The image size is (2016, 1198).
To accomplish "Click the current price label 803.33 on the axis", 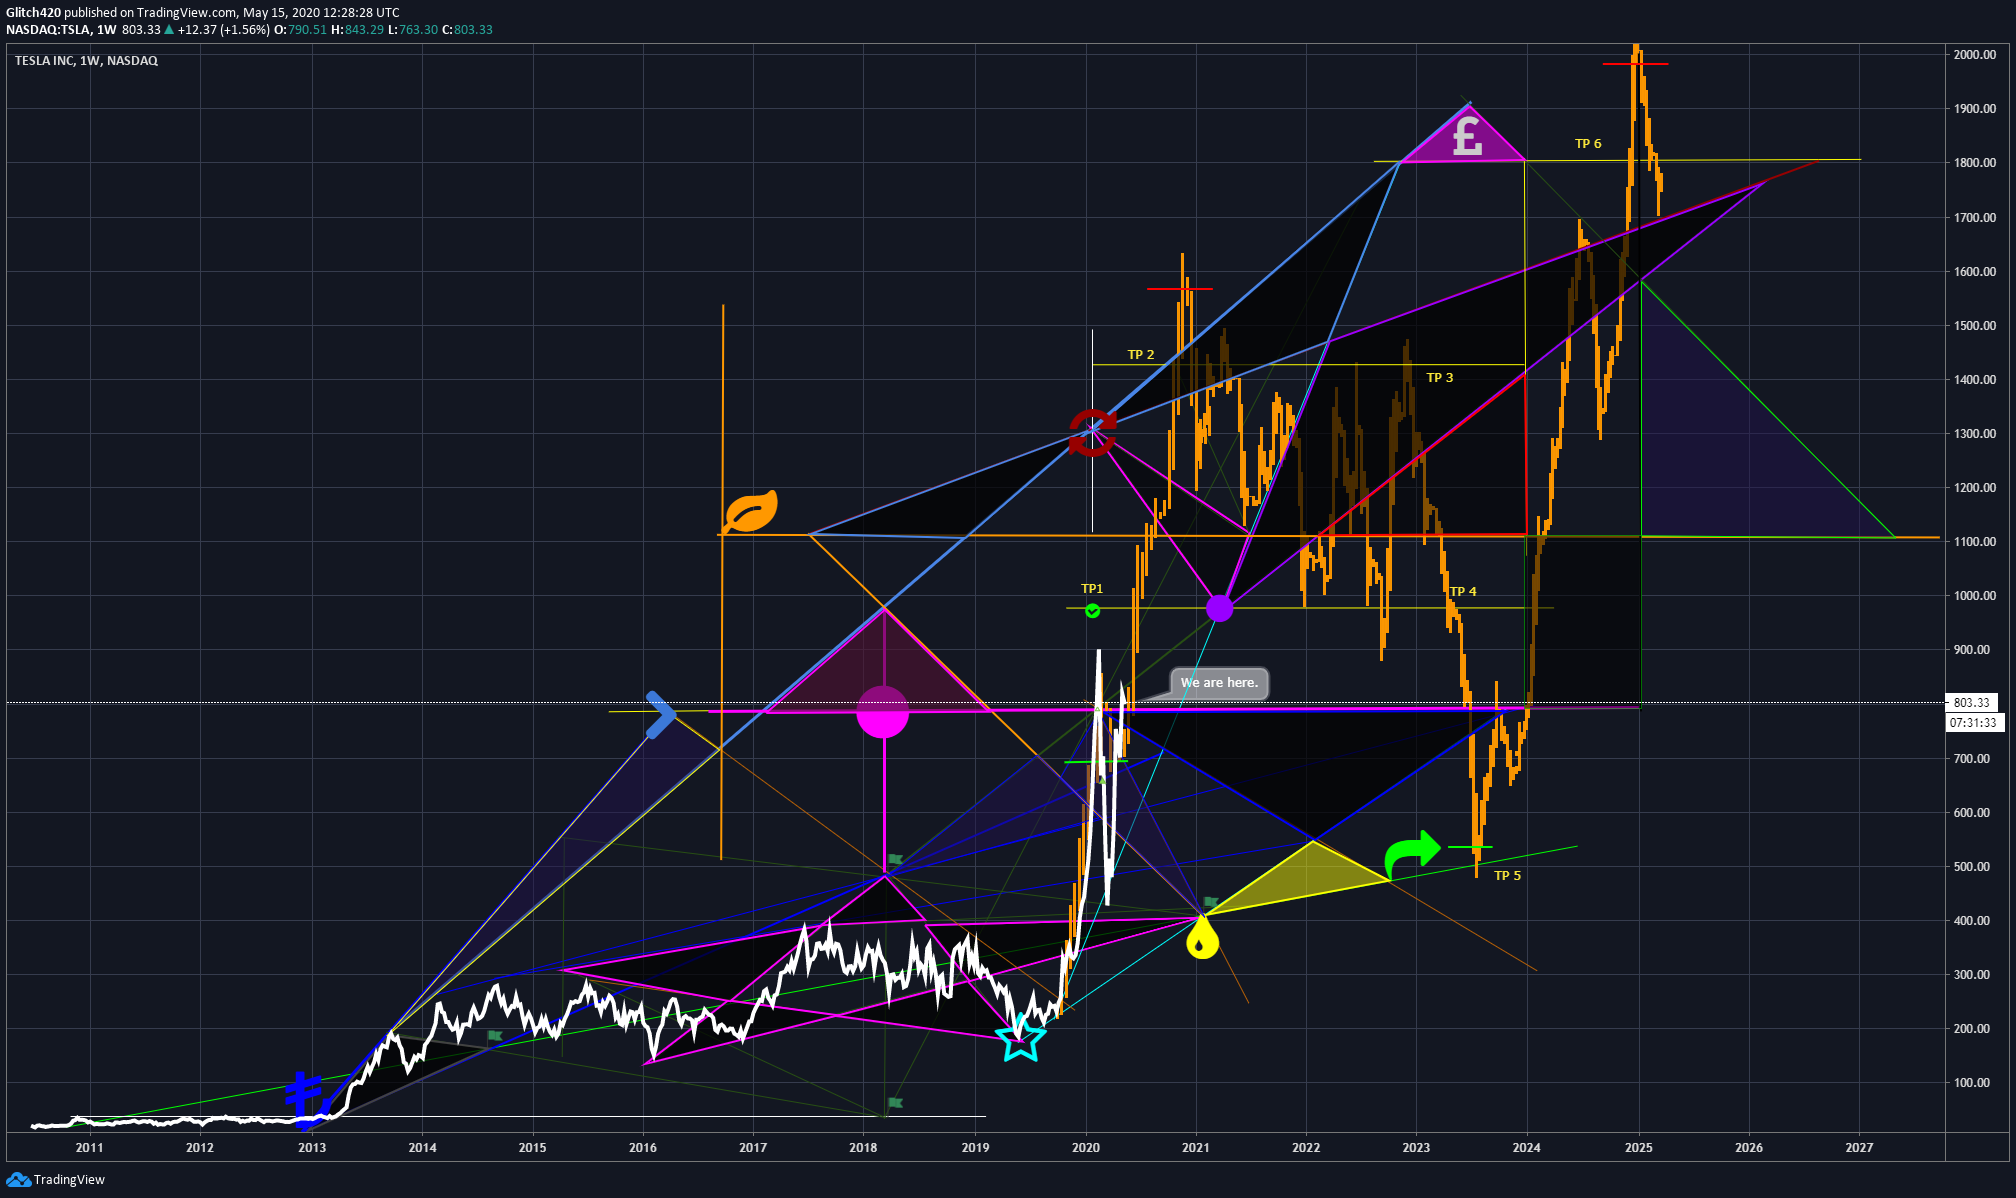I will (1972, 703).
